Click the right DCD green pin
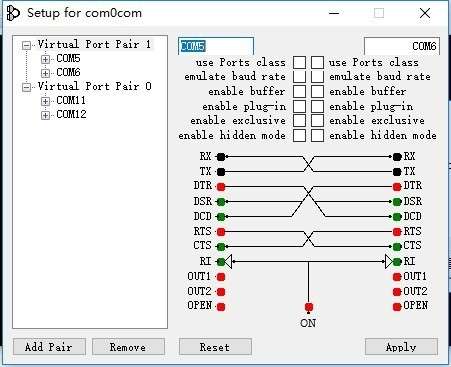 point(397,217)
